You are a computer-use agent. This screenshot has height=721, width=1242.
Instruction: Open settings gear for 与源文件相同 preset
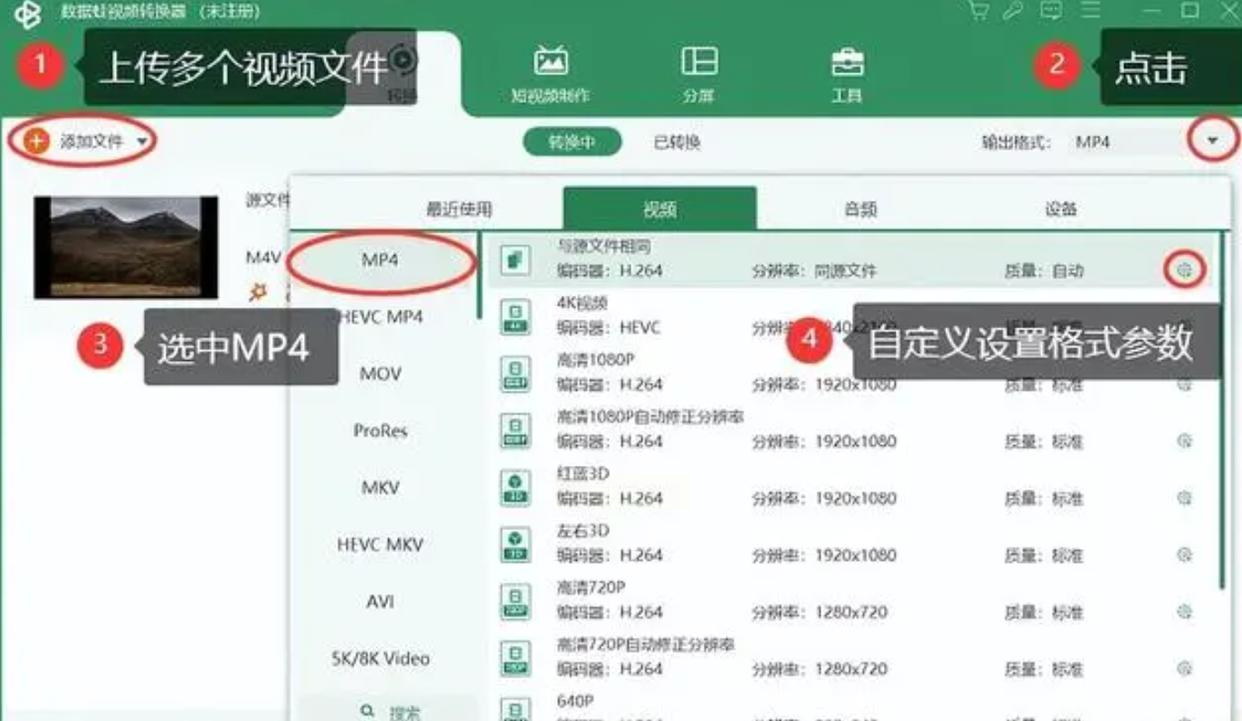pyautogui.click(x=1185, y=270)
